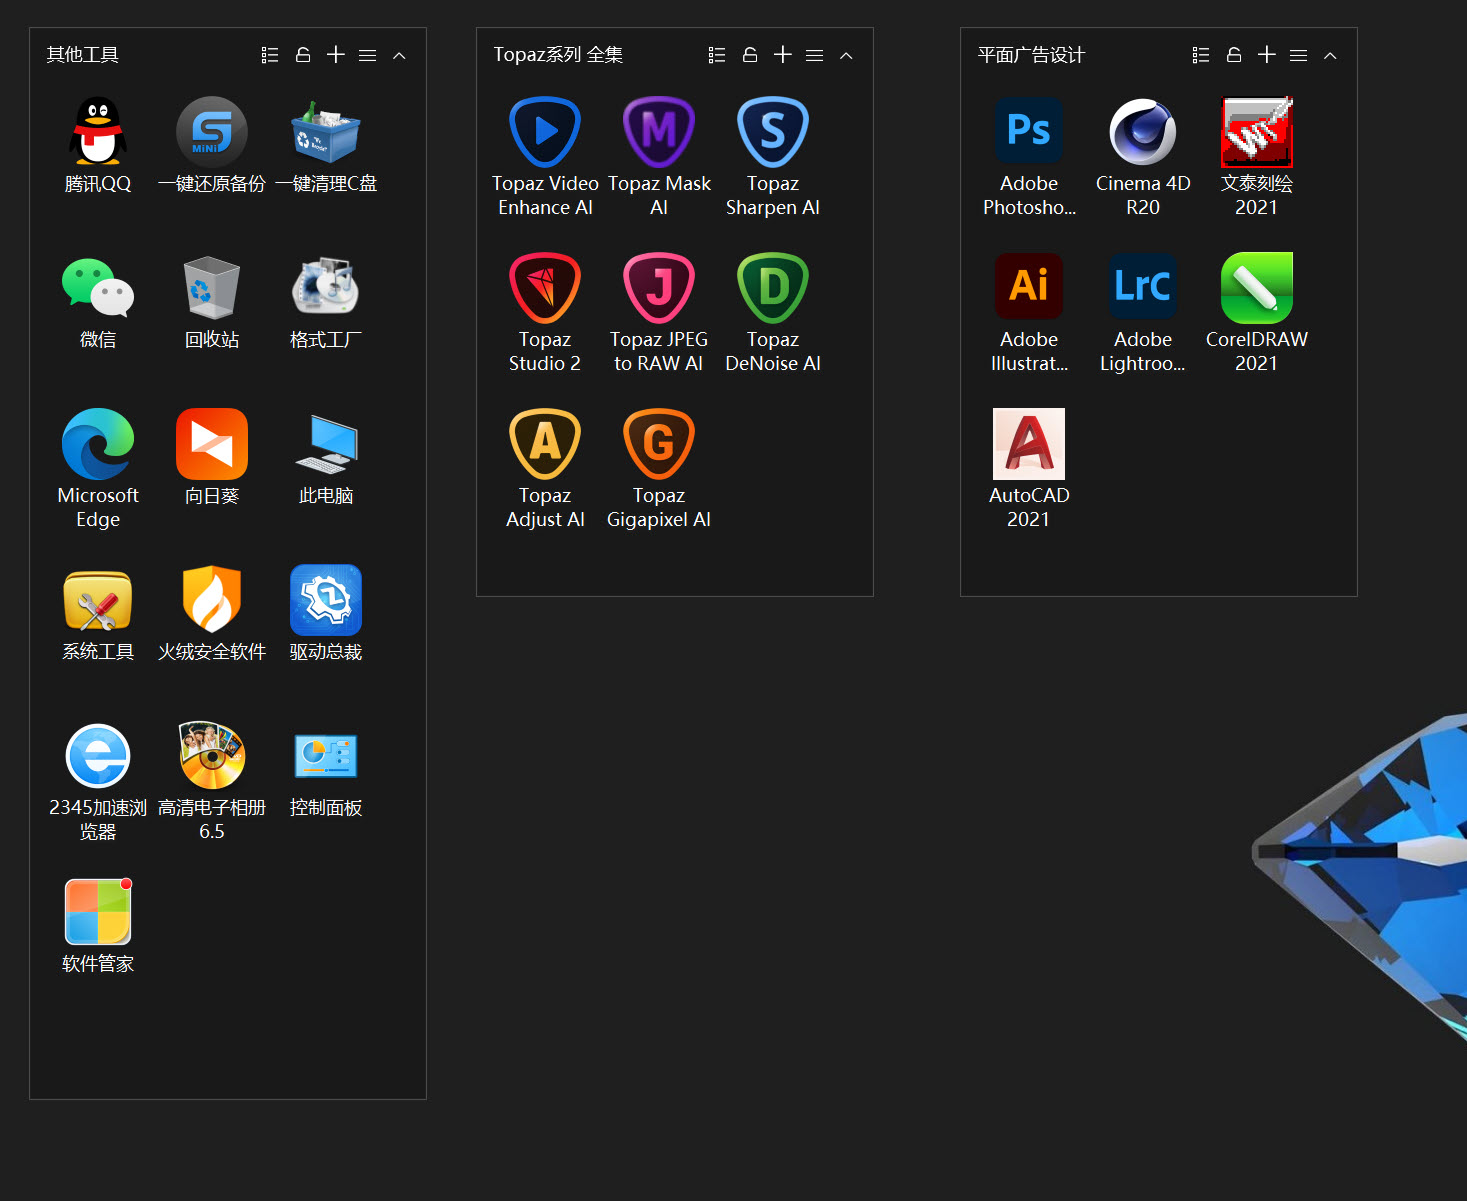1467x1201 pixels.
Task: Open Topaz DeNoise AI icon
Action: [x=773, y=288]
